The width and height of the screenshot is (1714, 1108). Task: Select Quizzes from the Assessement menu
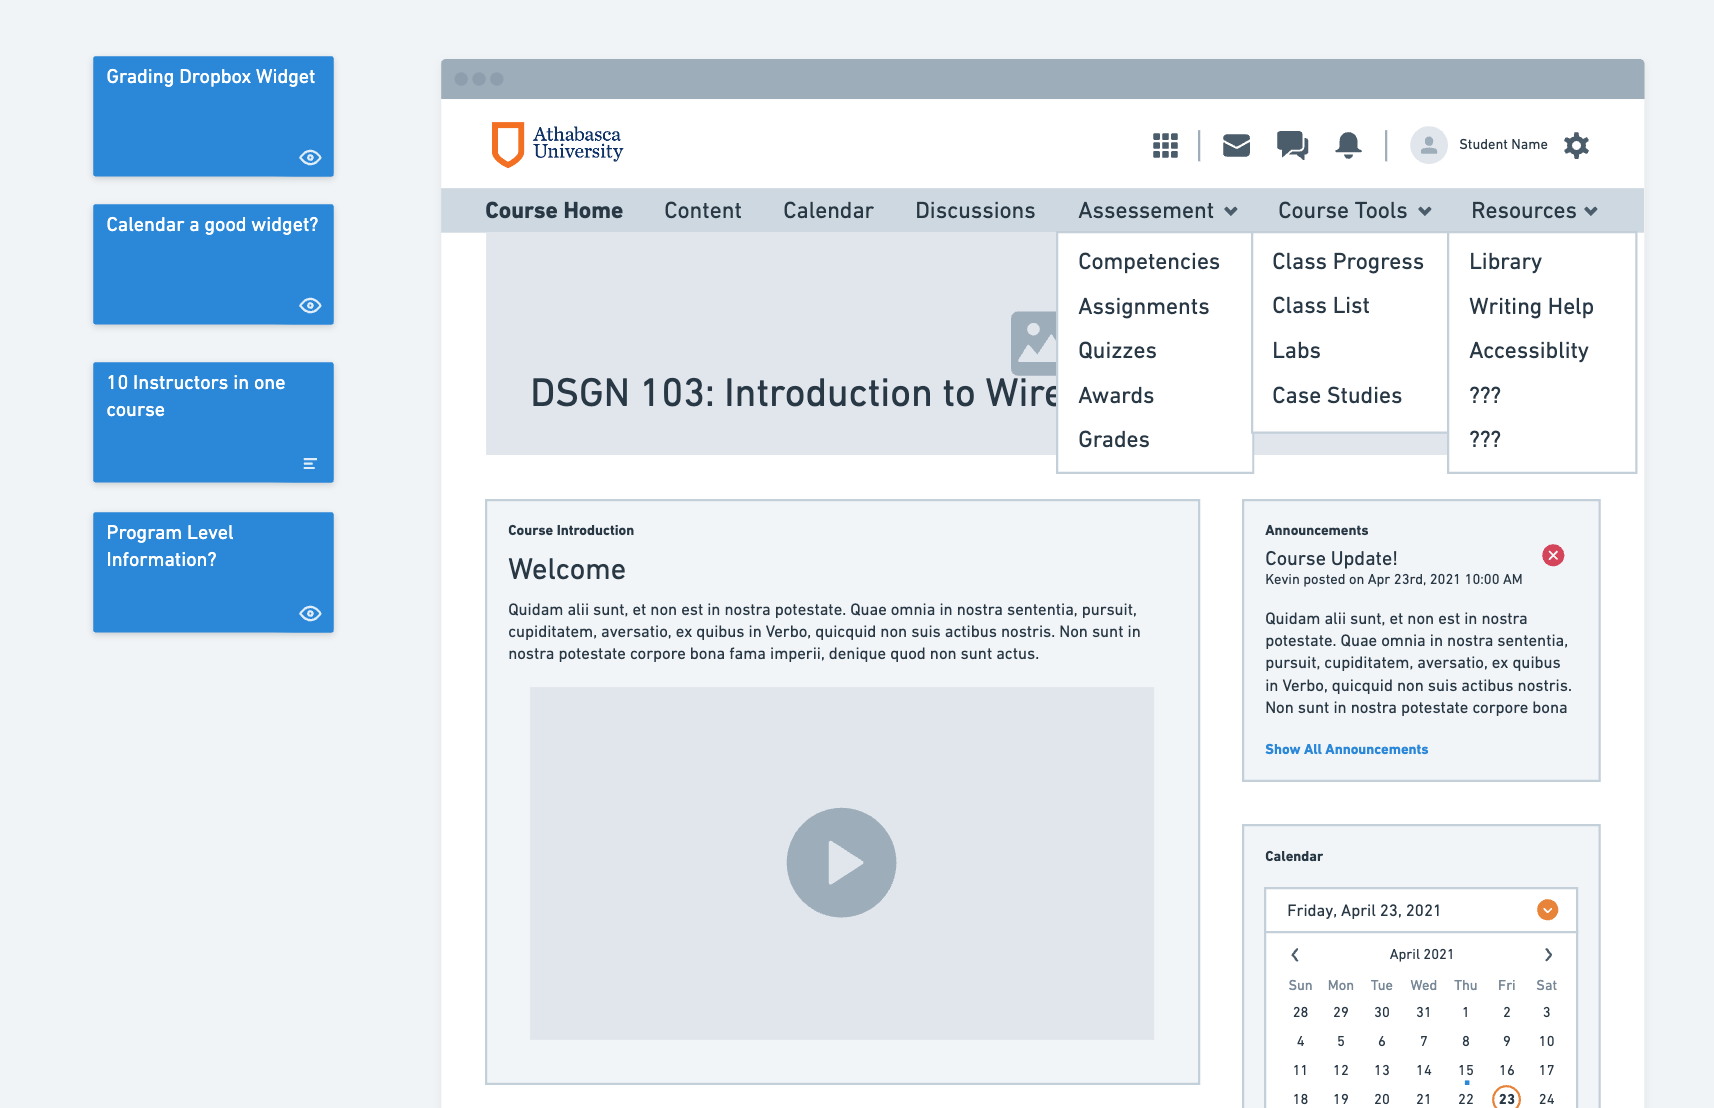click(1117, 351)
